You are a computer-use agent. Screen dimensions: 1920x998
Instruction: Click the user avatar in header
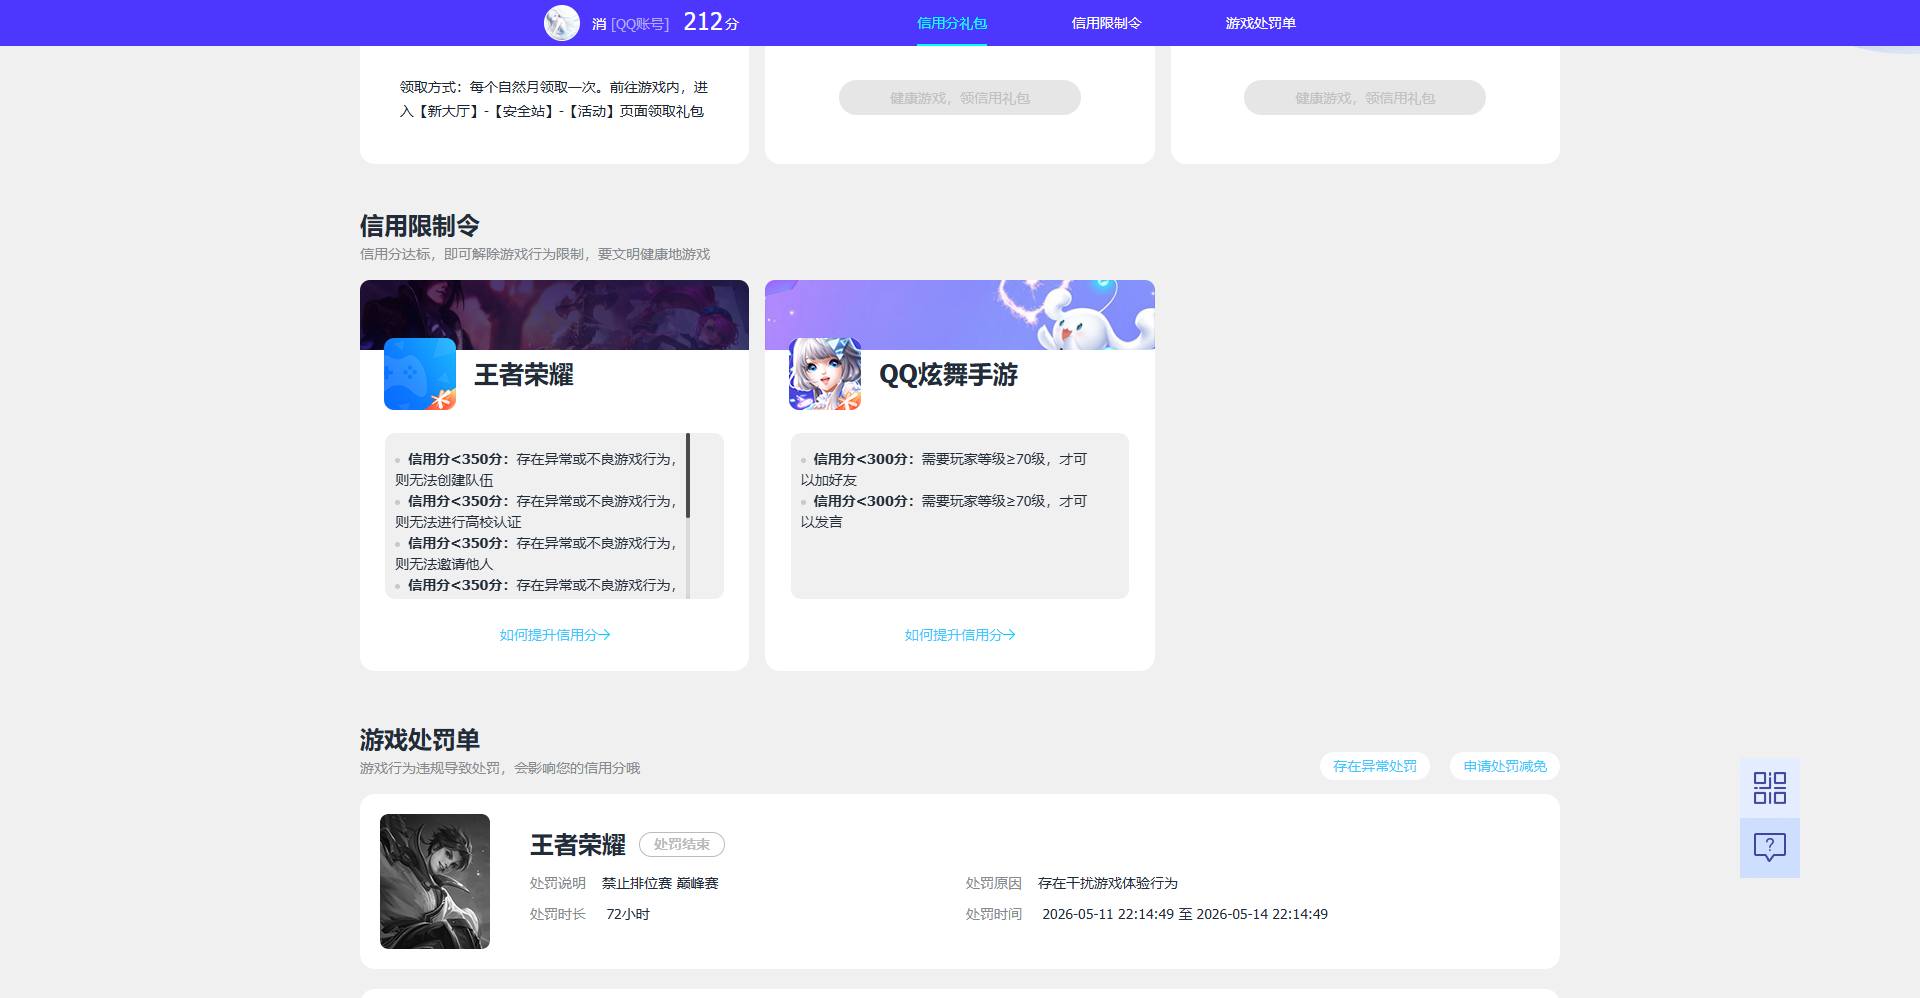(561, 22)
